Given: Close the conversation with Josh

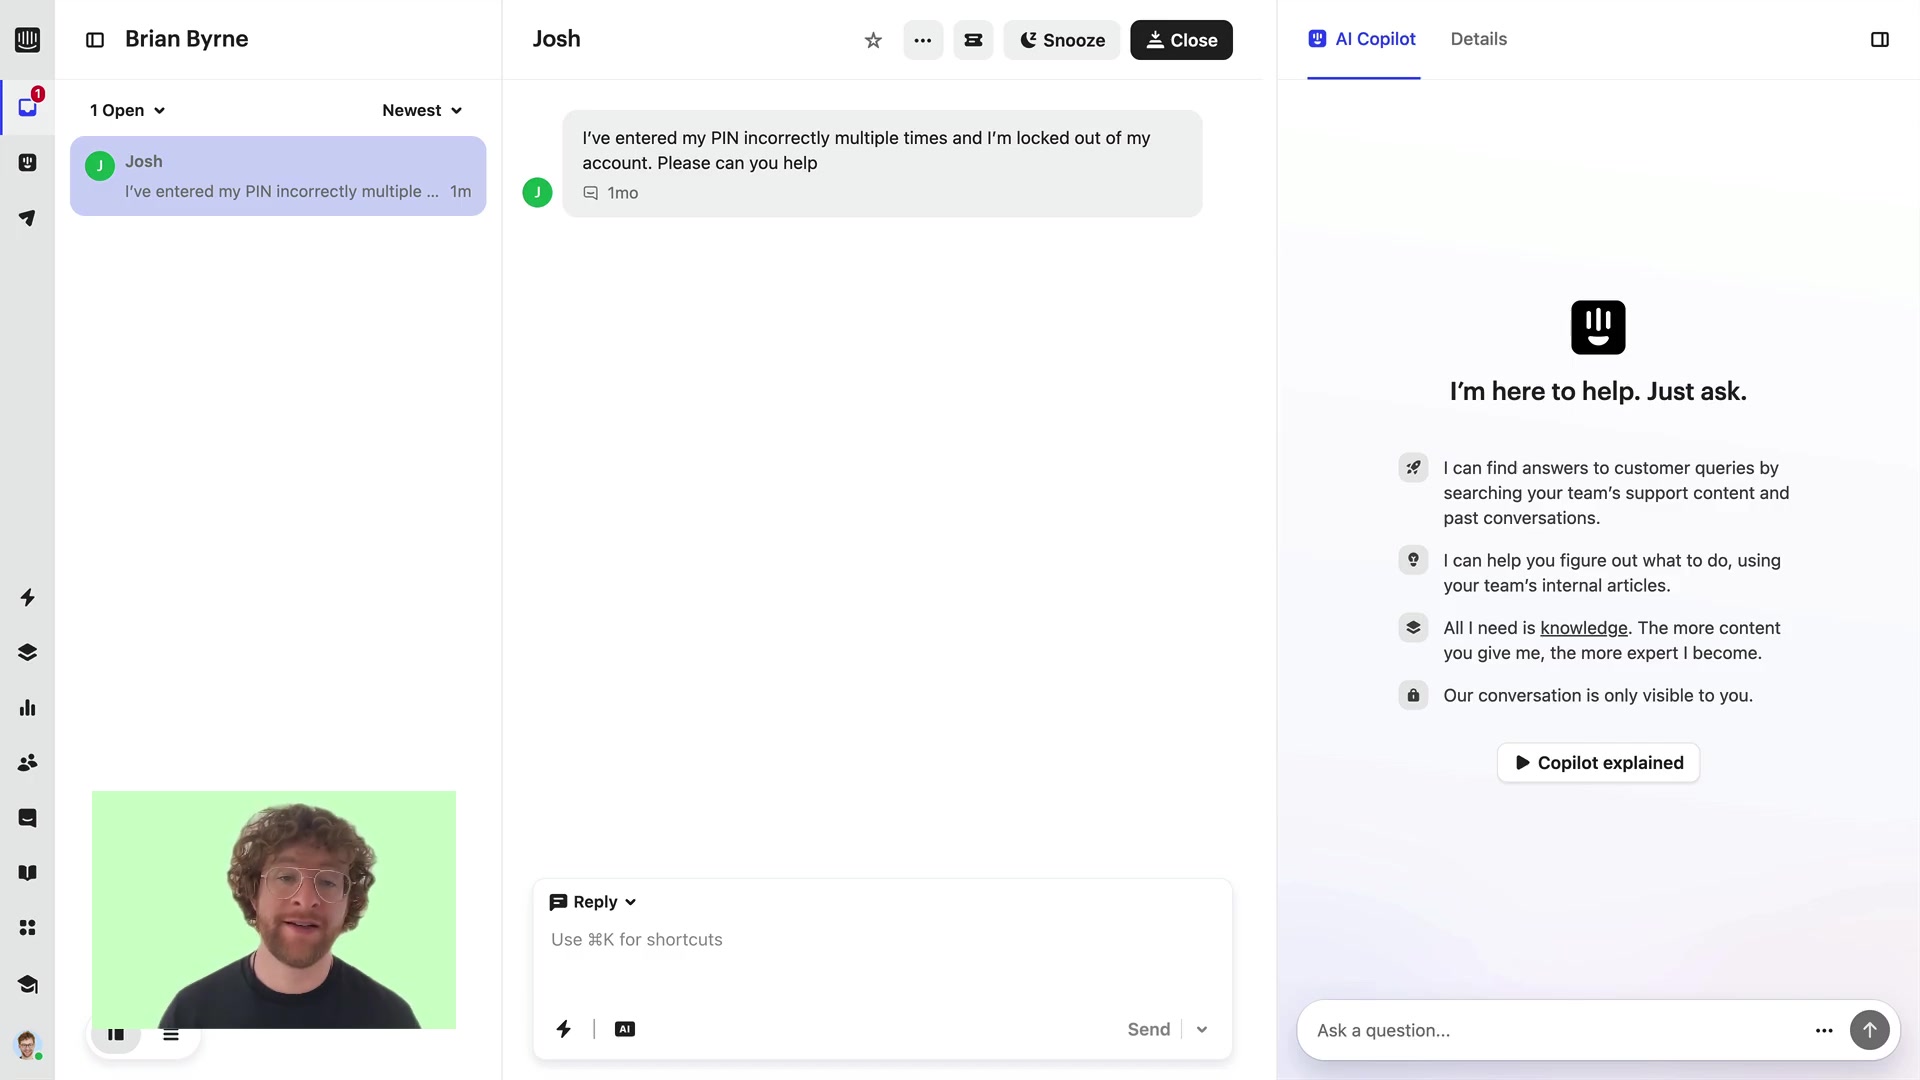Looking at the screenshot, I should [x=1181, y=40].
